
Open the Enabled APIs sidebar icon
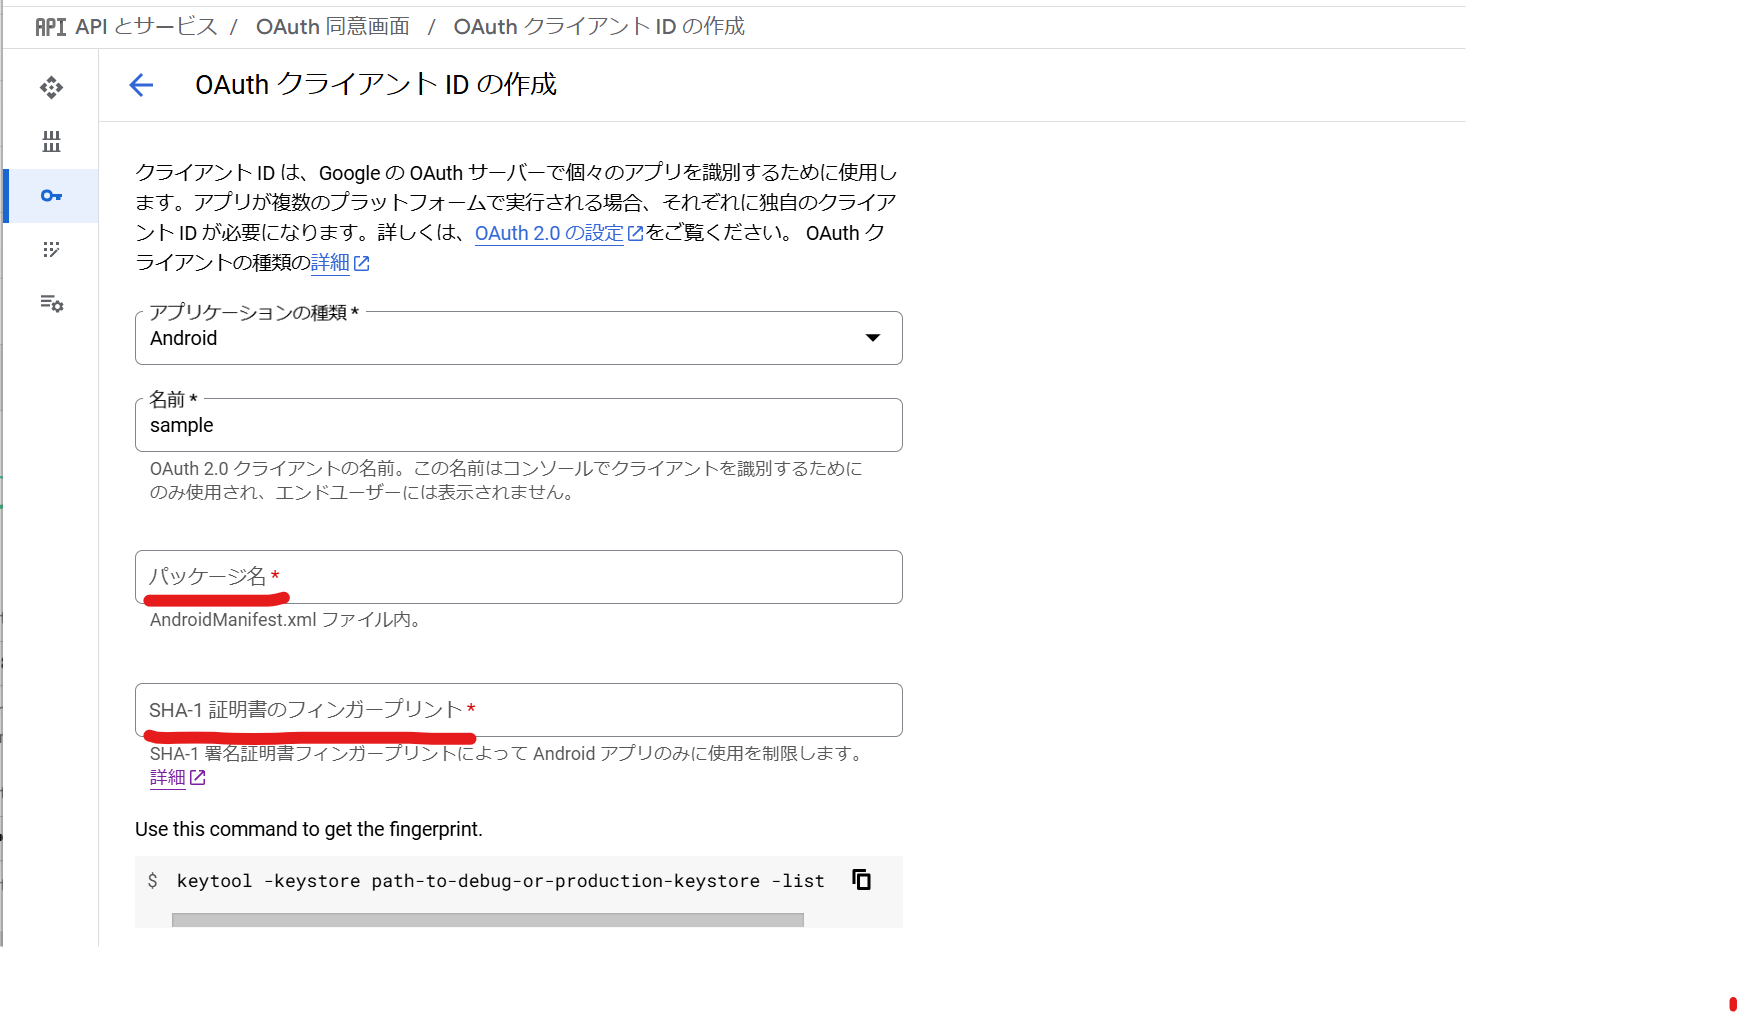[51, 88]
